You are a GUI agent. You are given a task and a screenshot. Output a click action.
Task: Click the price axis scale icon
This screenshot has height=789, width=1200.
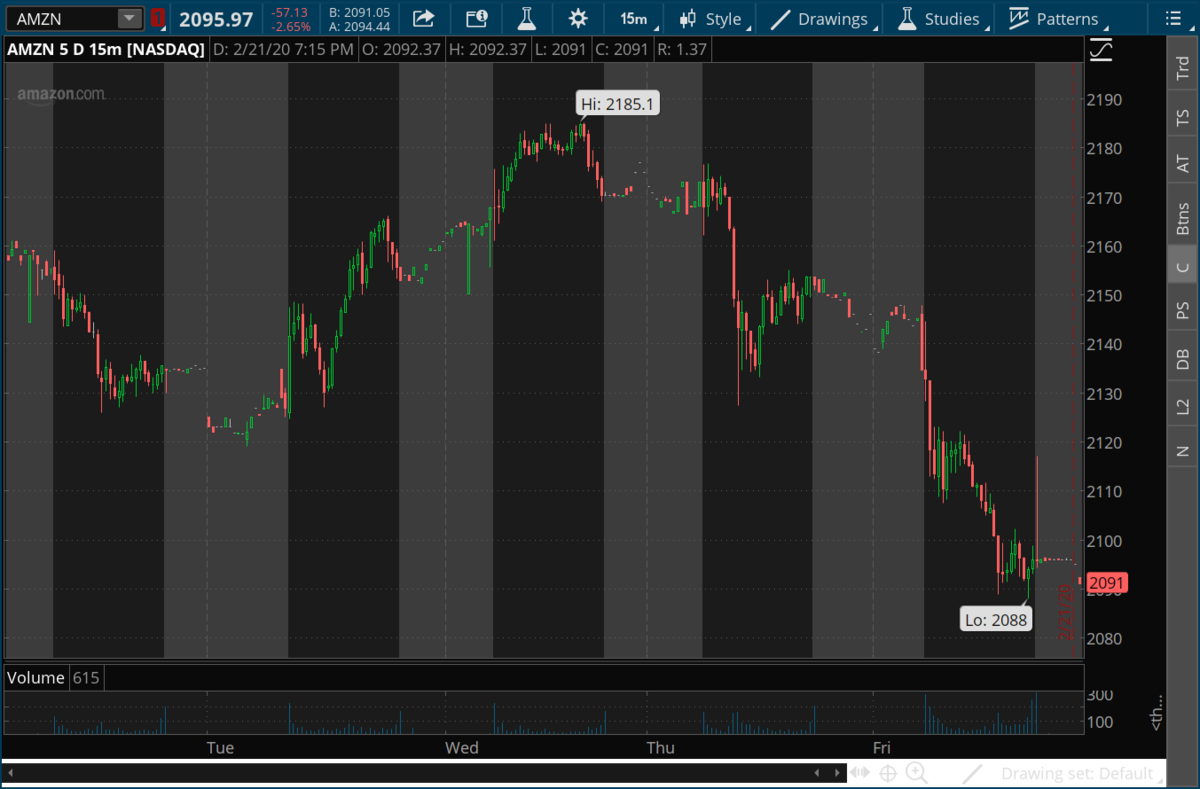pyautogui.click(x=1101, y=49)
